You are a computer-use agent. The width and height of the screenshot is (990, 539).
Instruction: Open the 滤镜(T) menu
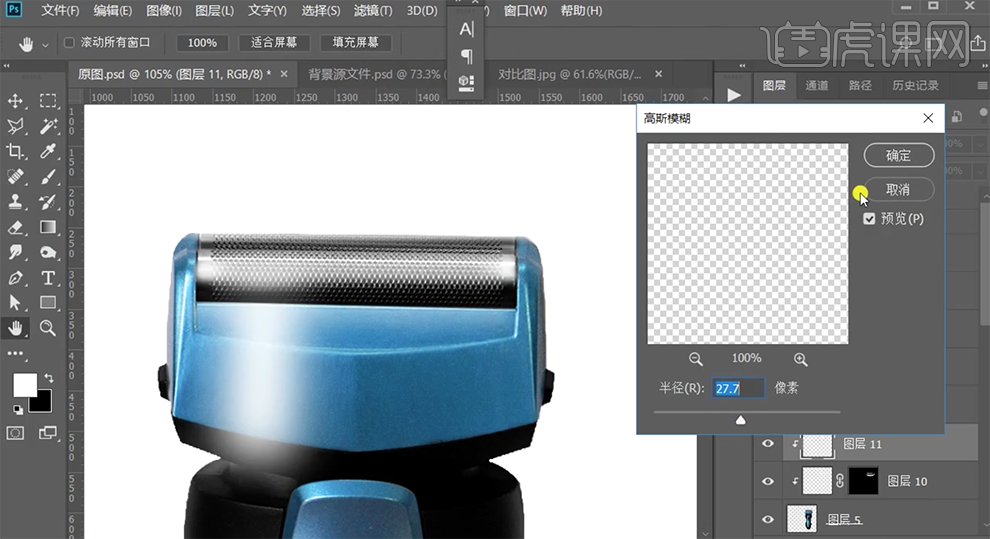pyautogui.click(x=373, y=11)
